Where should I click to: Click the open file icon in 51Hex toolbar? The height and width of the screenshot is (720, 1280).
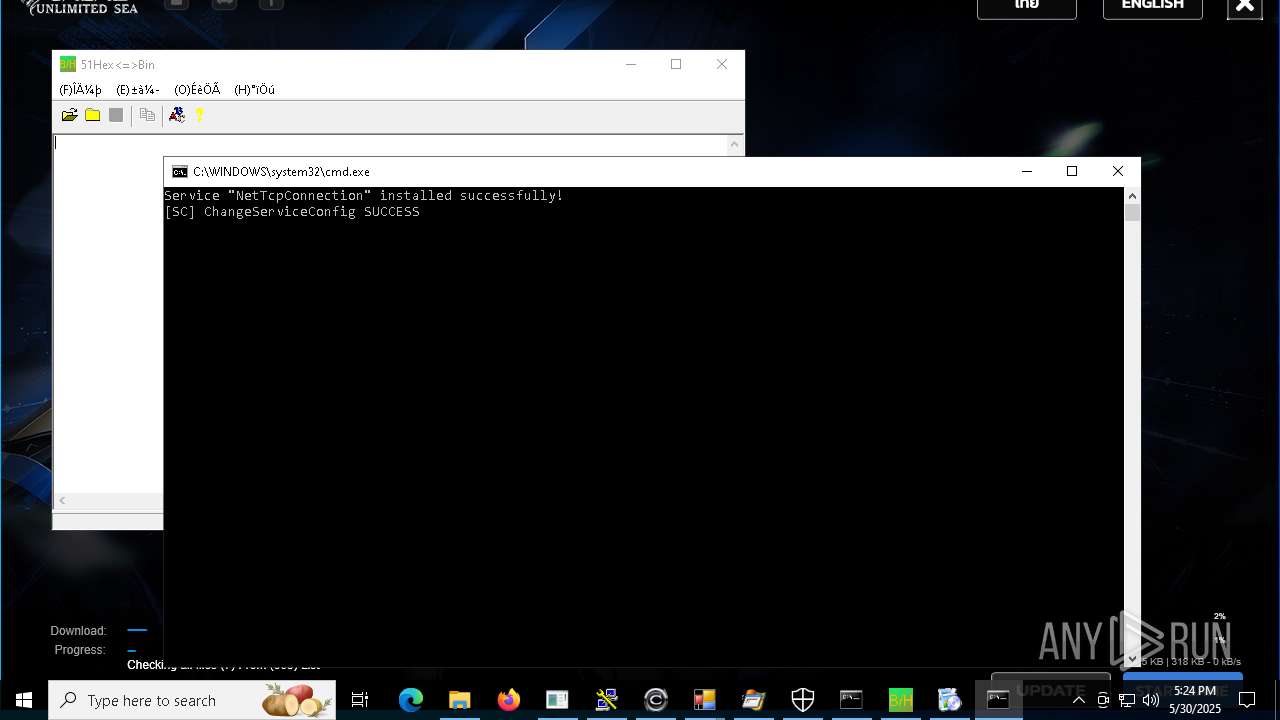[x=69, y=115]
